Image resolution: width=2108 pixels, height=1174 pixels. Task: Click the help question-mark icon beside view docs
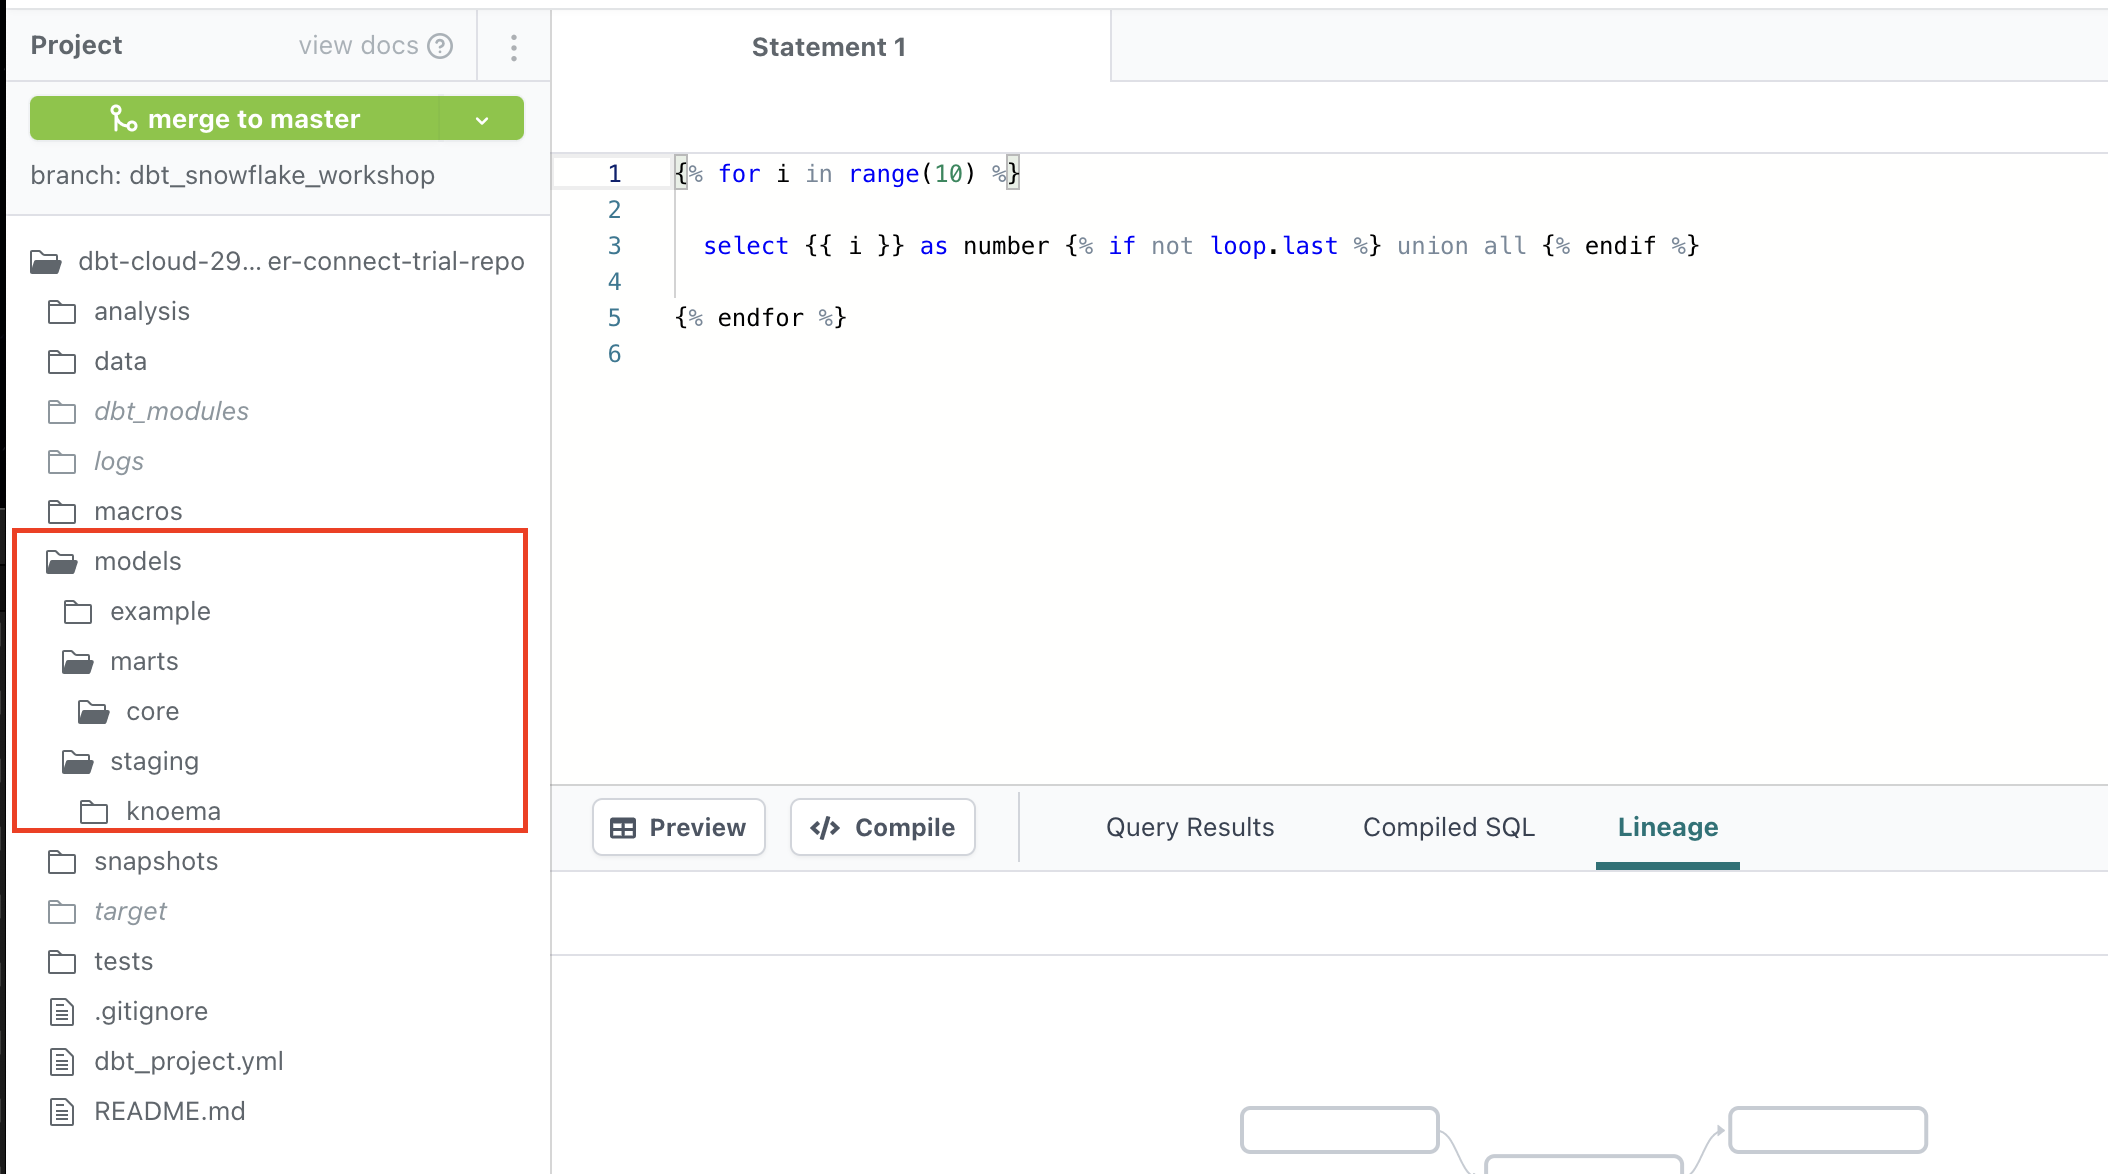[440, 46]
